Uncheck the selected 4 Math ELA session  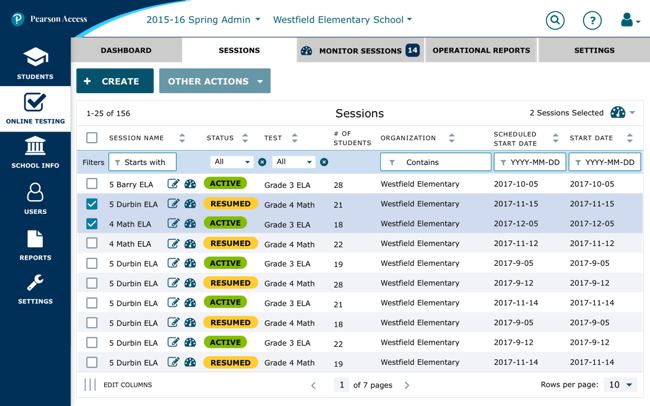point(92,223)
